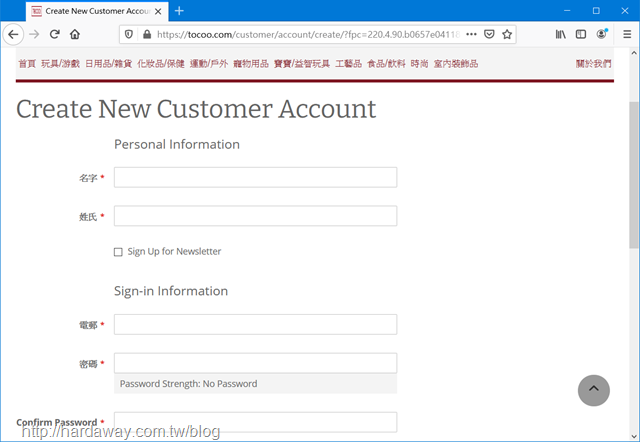Bookmark this page with star icon
This screenshot has width=640, height=442.
click(507, 34)
